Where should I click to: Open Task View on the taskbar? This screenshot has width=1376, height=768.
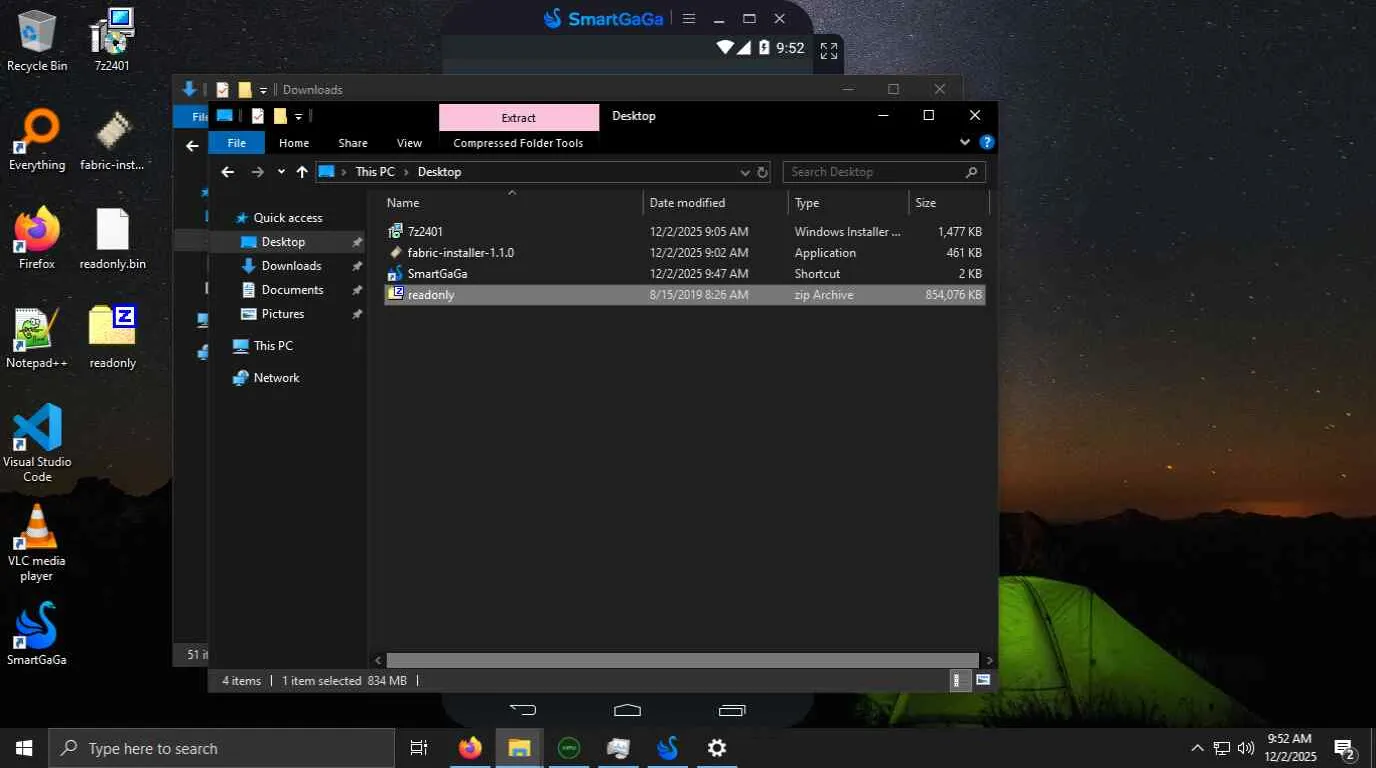(419, 748)
